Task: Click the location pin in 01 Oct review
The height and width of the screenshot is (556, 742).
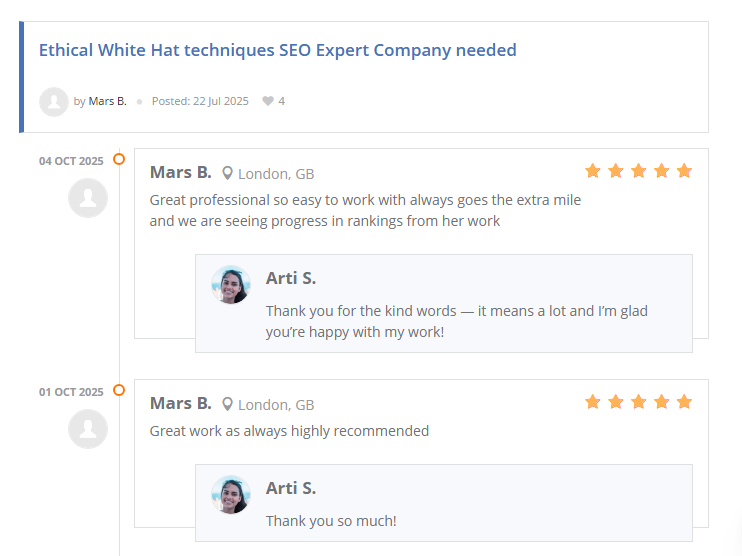Action: coord(228,404)
